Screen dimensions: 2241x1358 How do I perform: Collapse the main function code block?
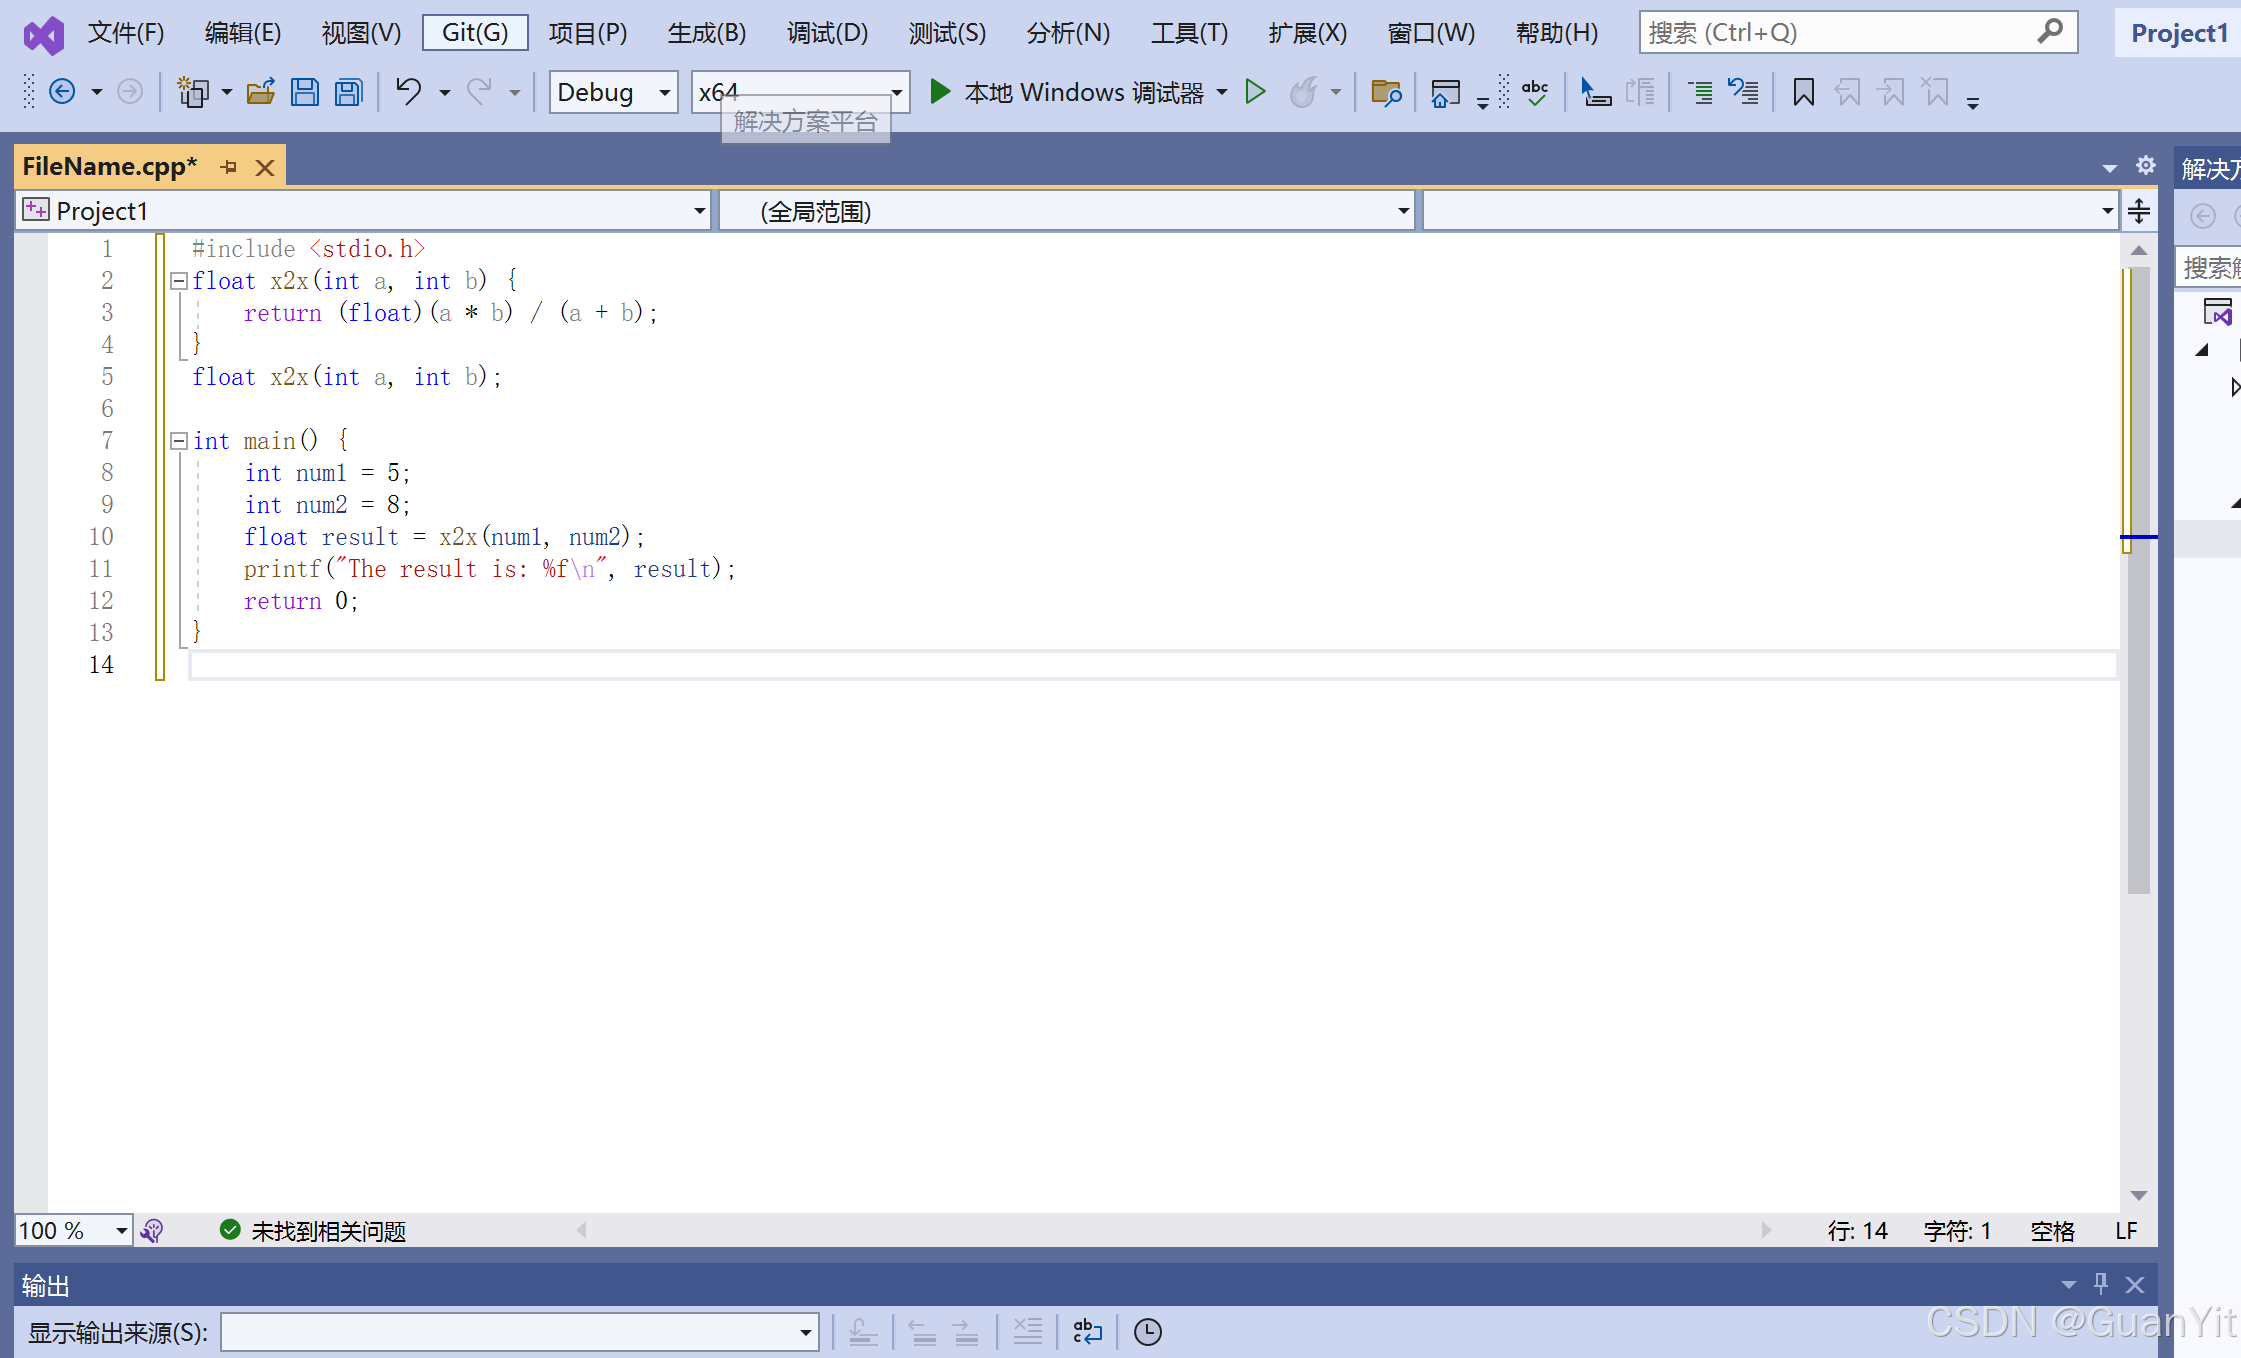click(x=179, y=441)
